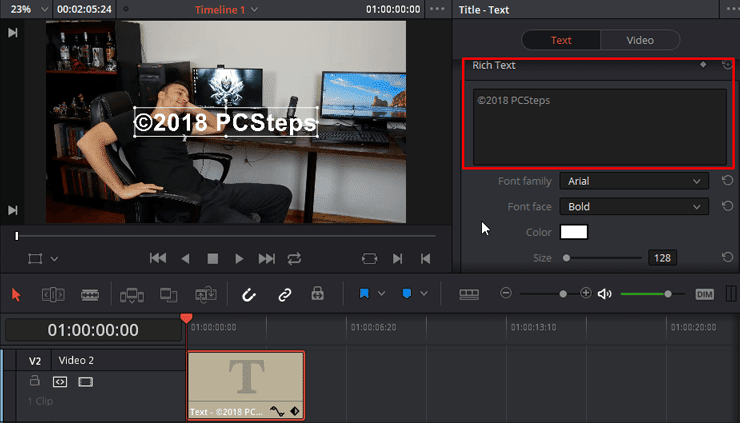Toggle V2 track lock
This screenshot has width=740, height=423.
[x=34, y=381]
